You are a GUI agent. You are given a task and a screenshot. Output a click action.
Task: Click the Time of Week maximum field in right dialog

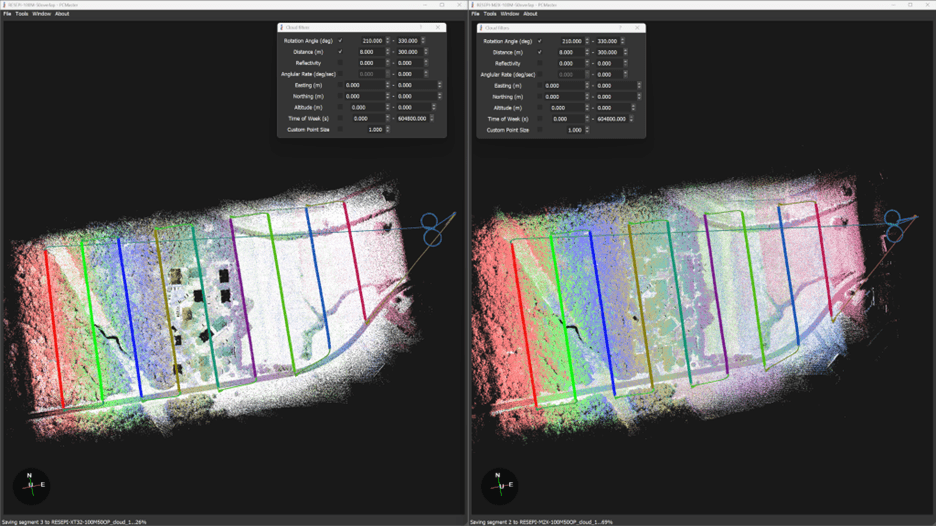tap(611, 119)
